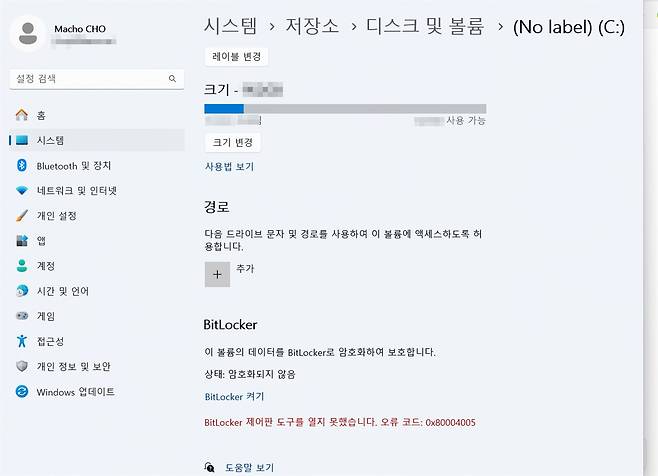Open the 사용법 보기 link

pyautogui.click(x=229, y=167)
